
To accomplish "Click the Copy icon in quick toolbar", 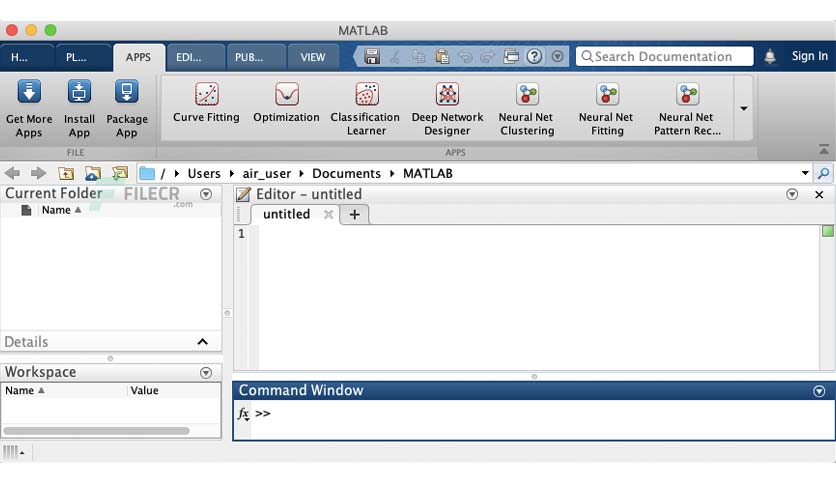I will click(x=419, y=56).
